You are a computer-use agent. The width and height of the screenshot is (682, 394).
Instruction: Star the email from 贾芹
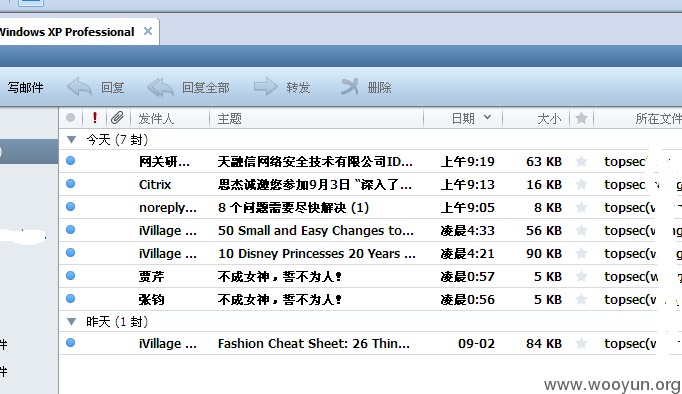(x=581, y=277)
